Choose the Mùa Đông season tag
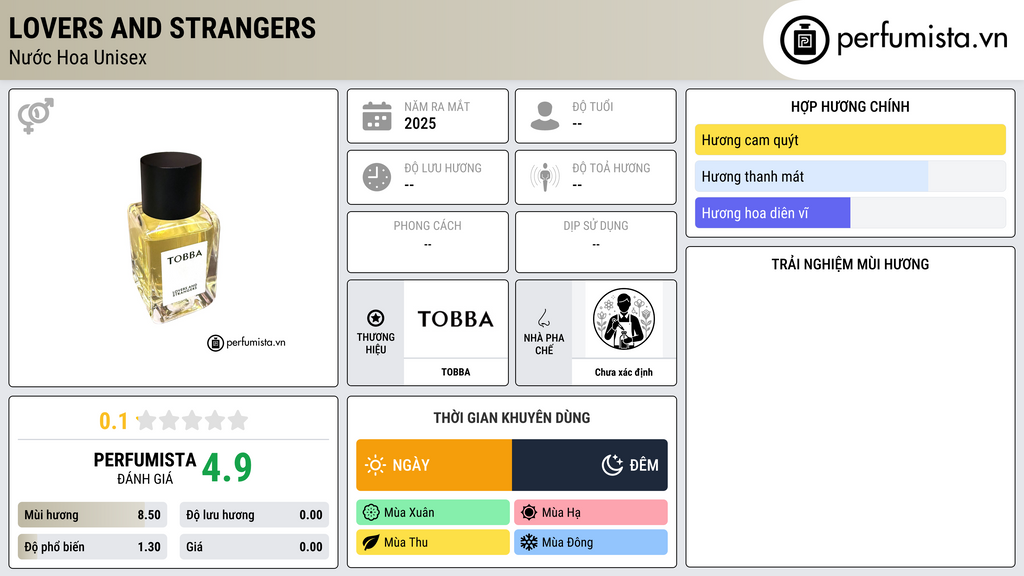The height and width of the screenshot is (576, 1024). click(591, 542)
